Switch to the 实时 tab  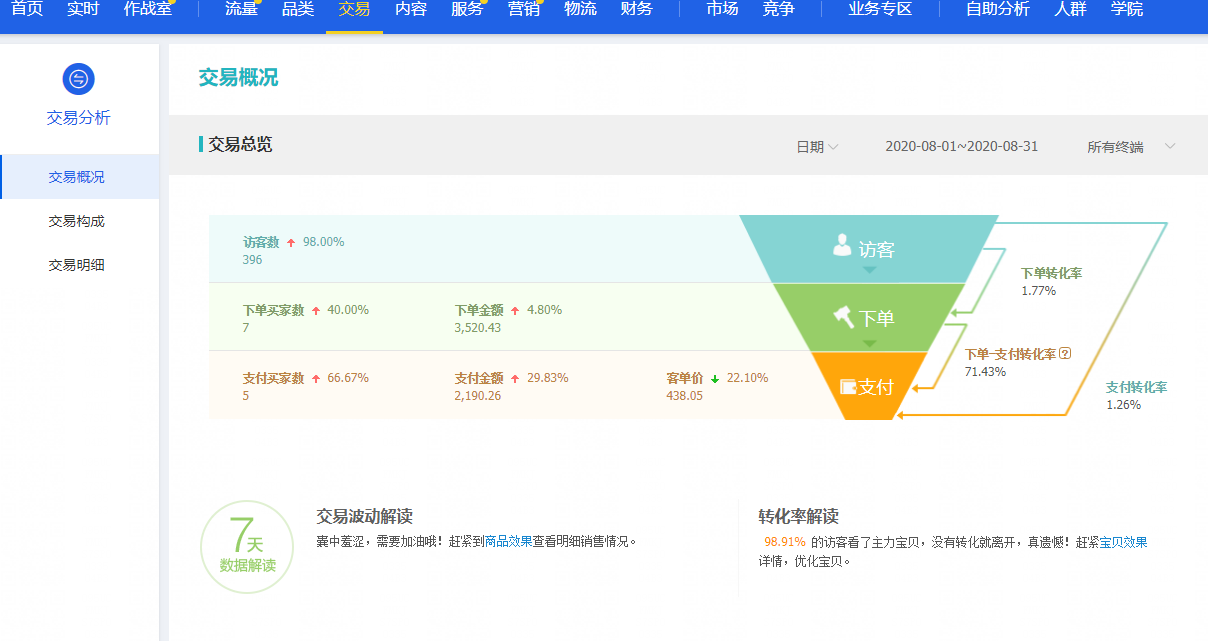click(x=83, y=10)
